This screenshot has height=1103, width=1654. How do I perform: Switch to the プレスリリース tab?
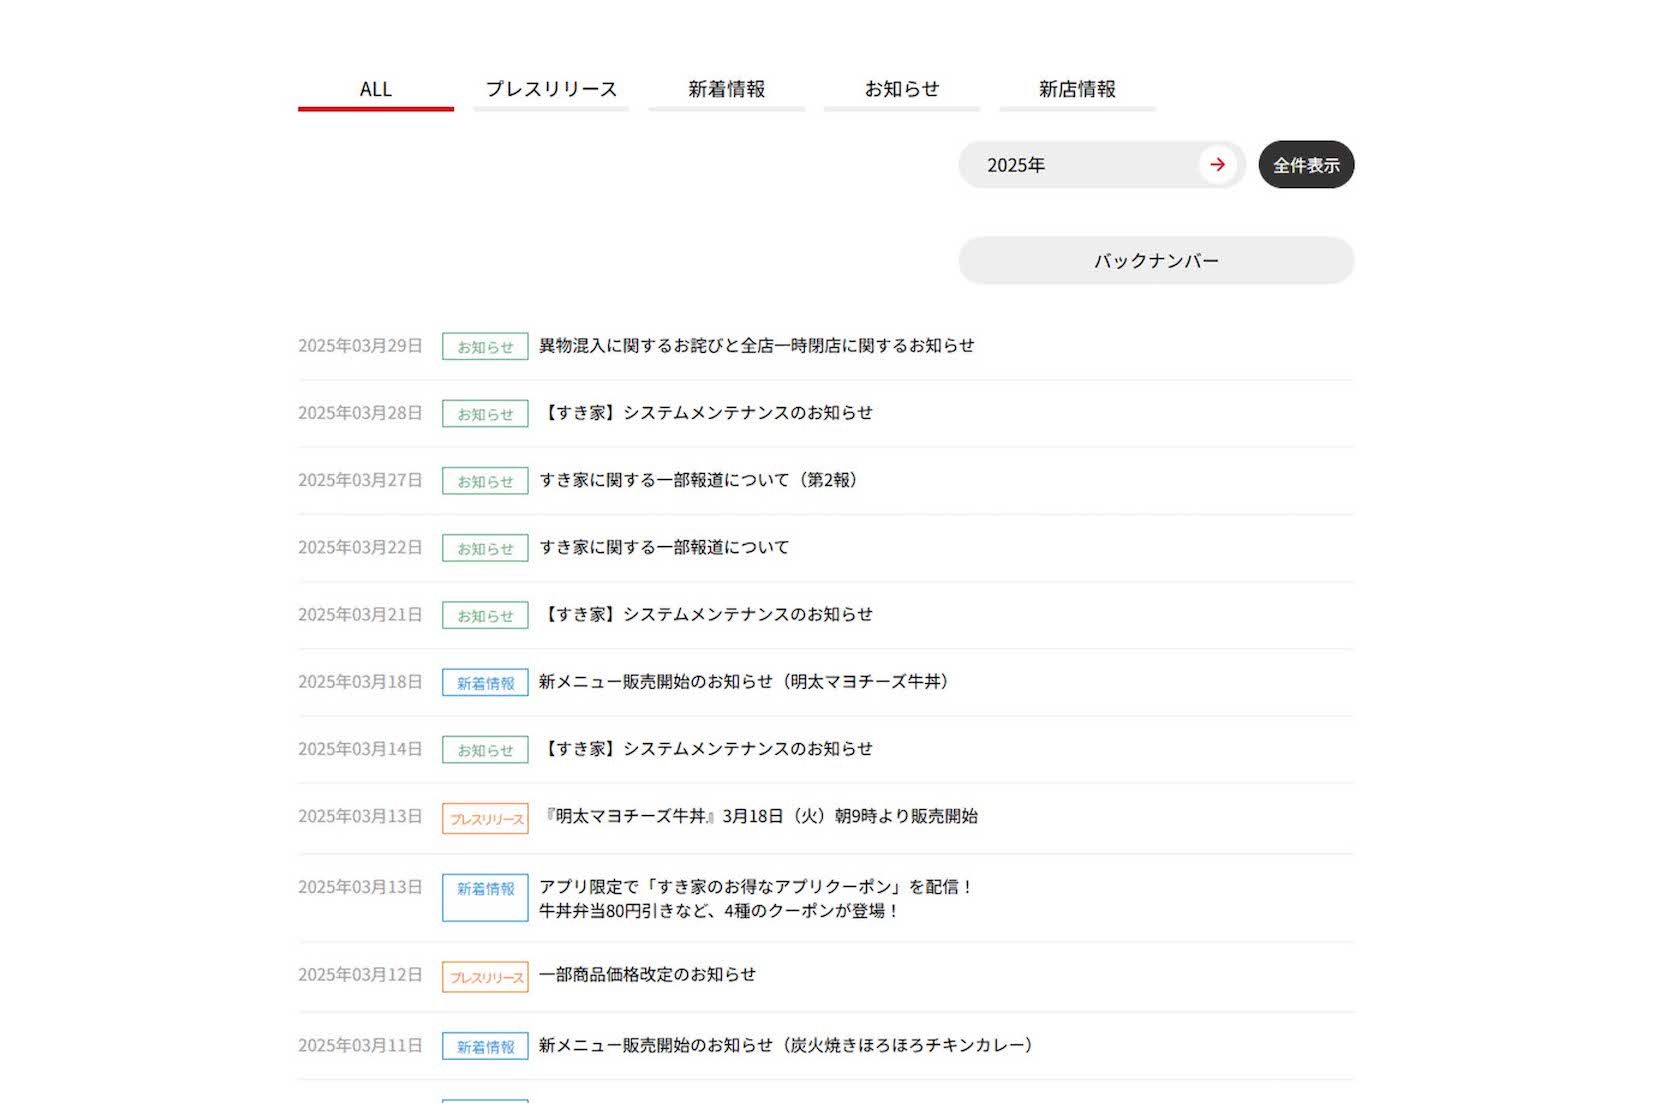(550, 89)
